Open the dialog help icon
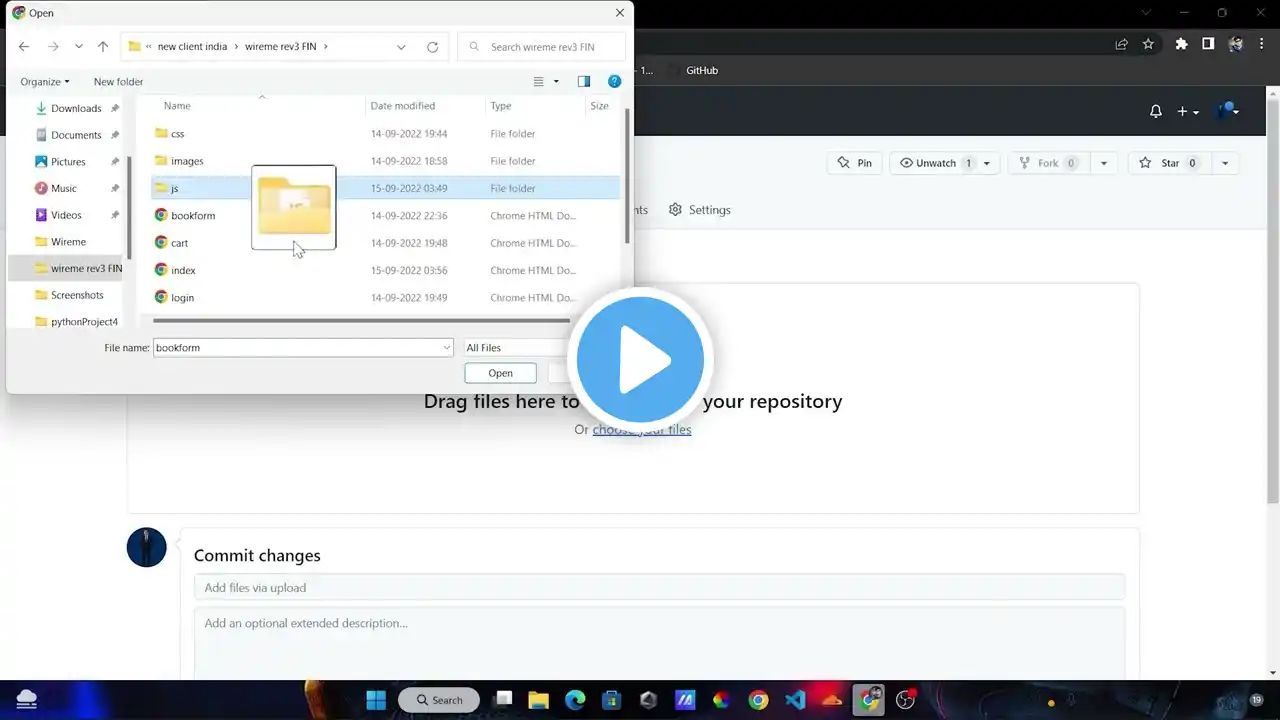Image resolution: width=1280 pixels, height=720 pixels. [x=615, y=82]
